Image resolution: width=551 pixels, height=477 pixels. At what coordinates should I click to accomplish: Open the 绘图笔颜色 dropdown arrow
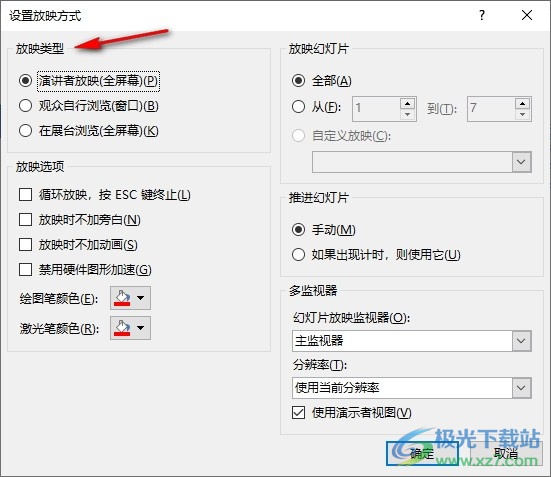pyautogui.click(x=141, y=298)
